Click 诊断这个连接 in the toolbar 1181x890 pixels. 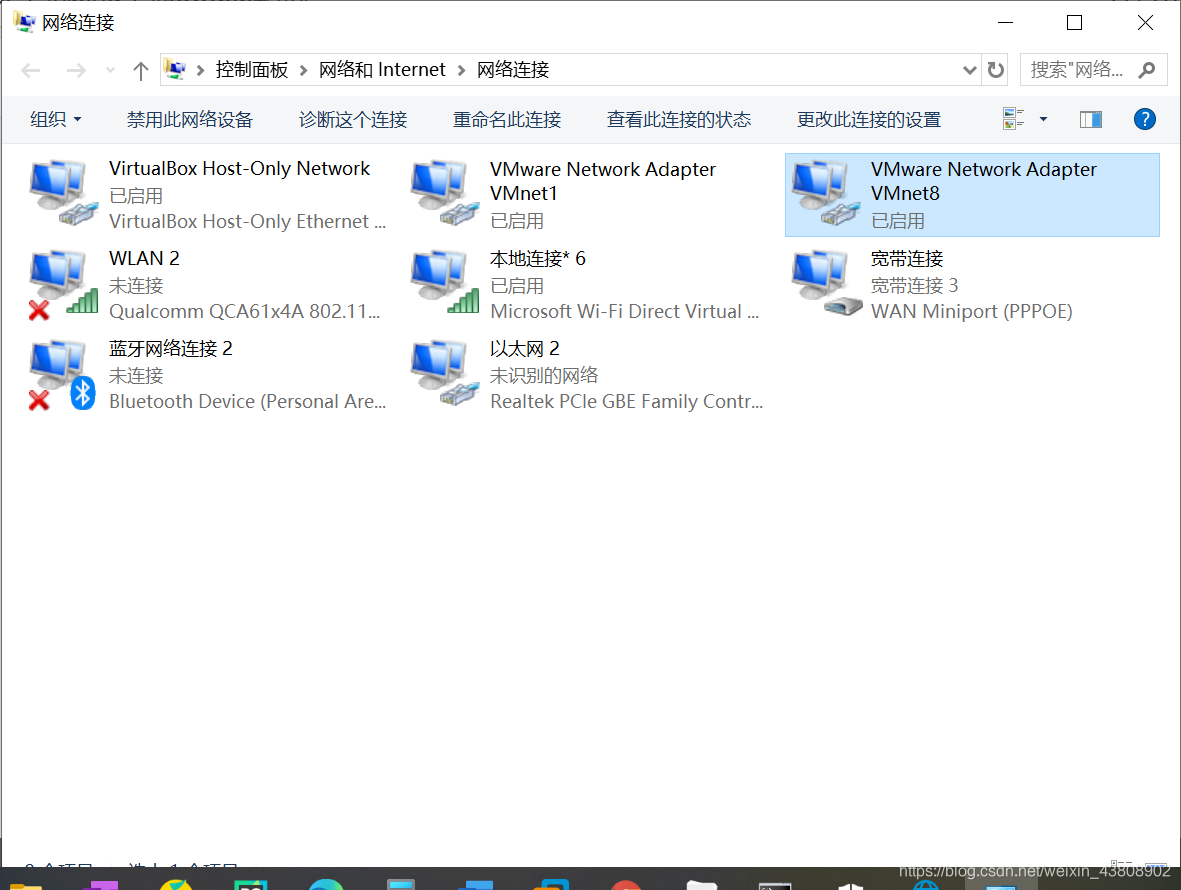[352, 119]
